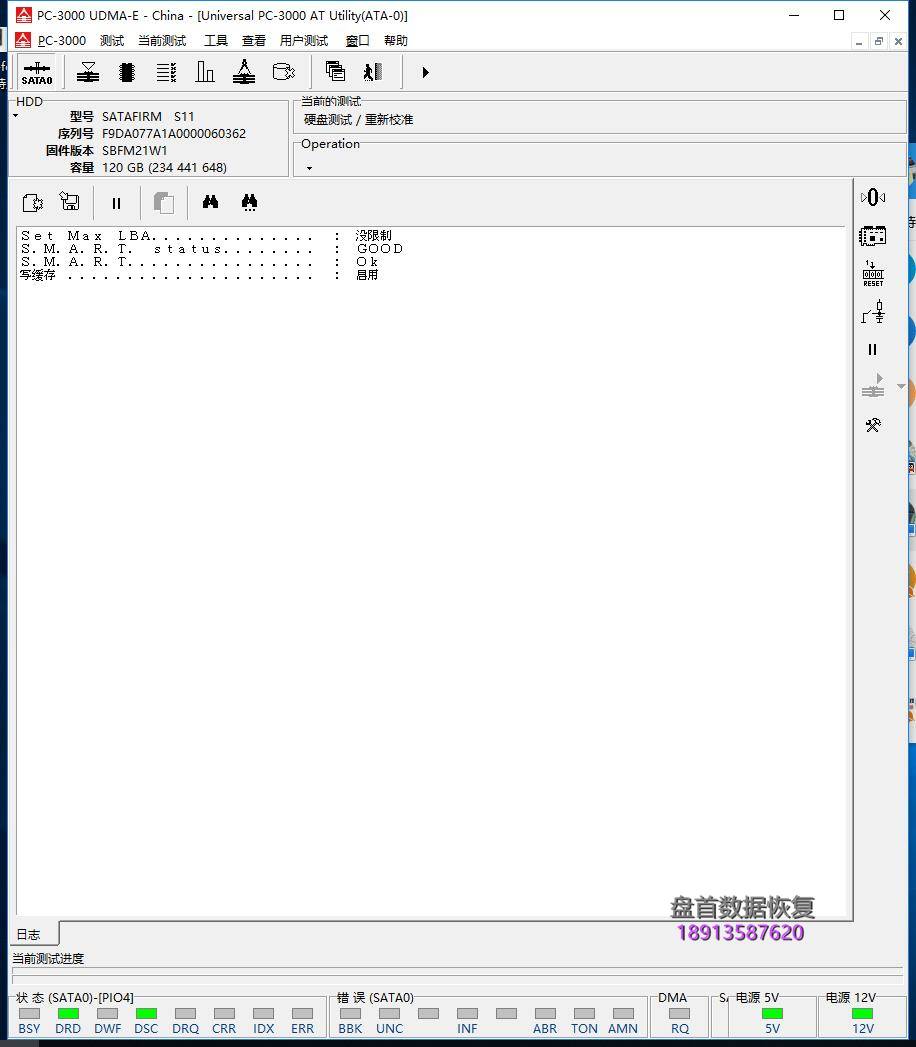Click the current test progress bar
Viewport: 916px width, 1047px height.
[457, 977]
